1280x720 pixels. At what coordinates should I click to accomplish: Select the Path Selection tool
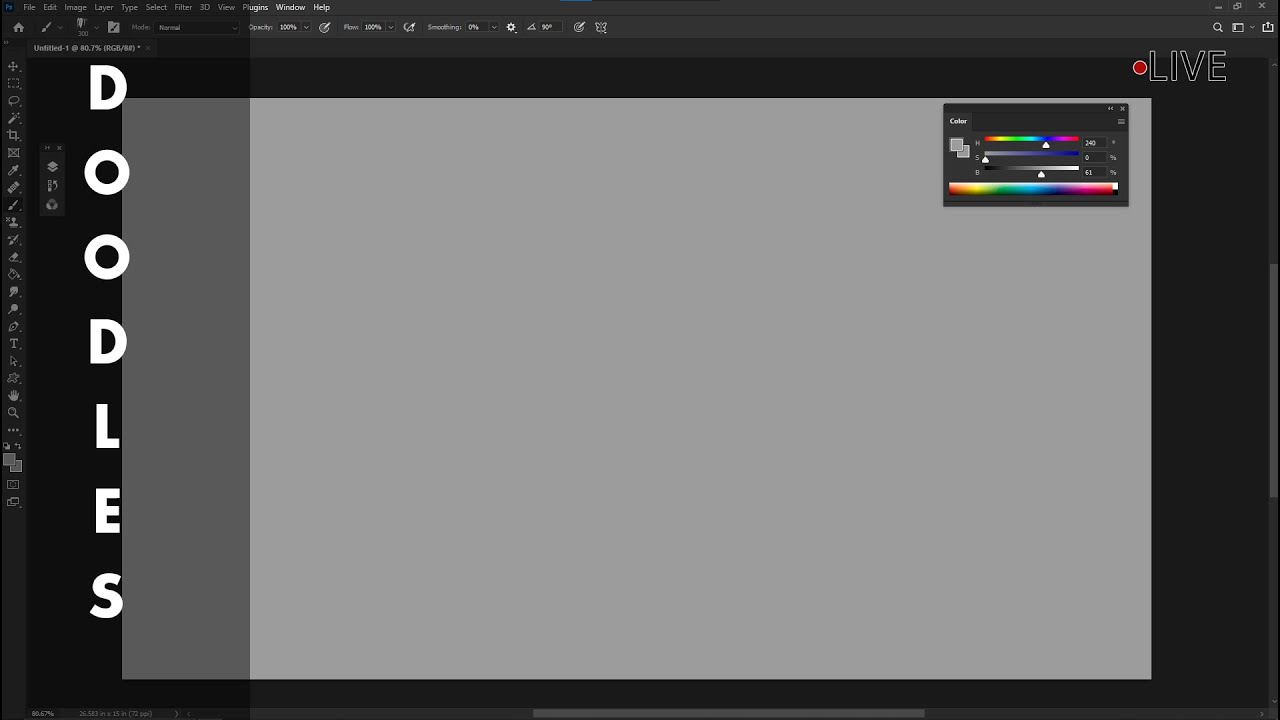[x=13, y=361]
